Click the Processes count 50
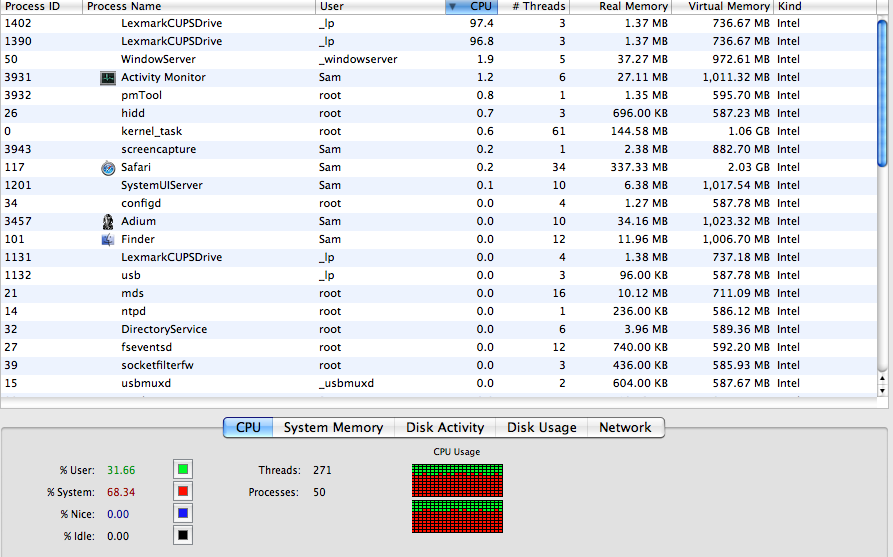This screenshot has height=557, width=893. pos(319,492)
